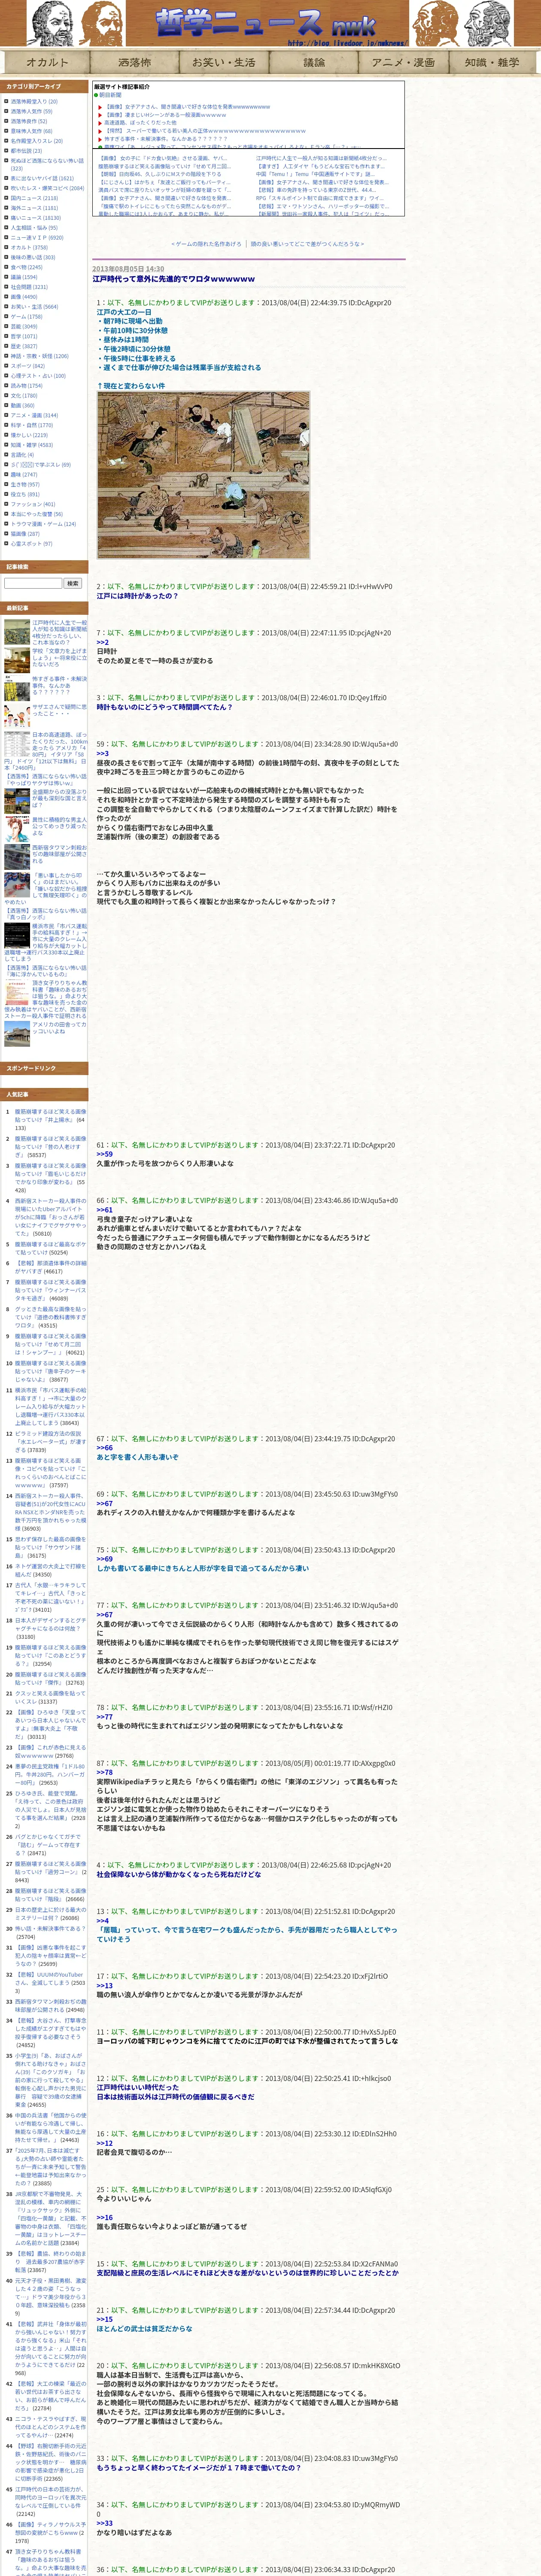Open category 哲学 (1071)
This screenshot has width=541, height=2576.
click(x=24, y=336)
